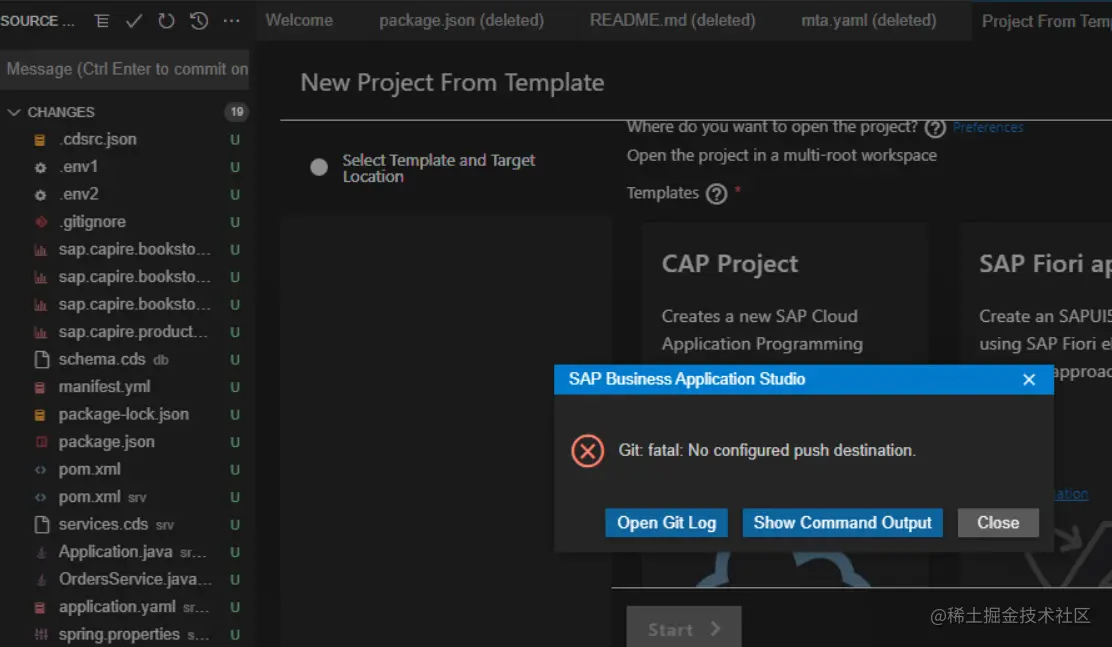The image size is (1112, 647).
Task: Click help icon next to Templates label
Action: (x=716, y=194)
